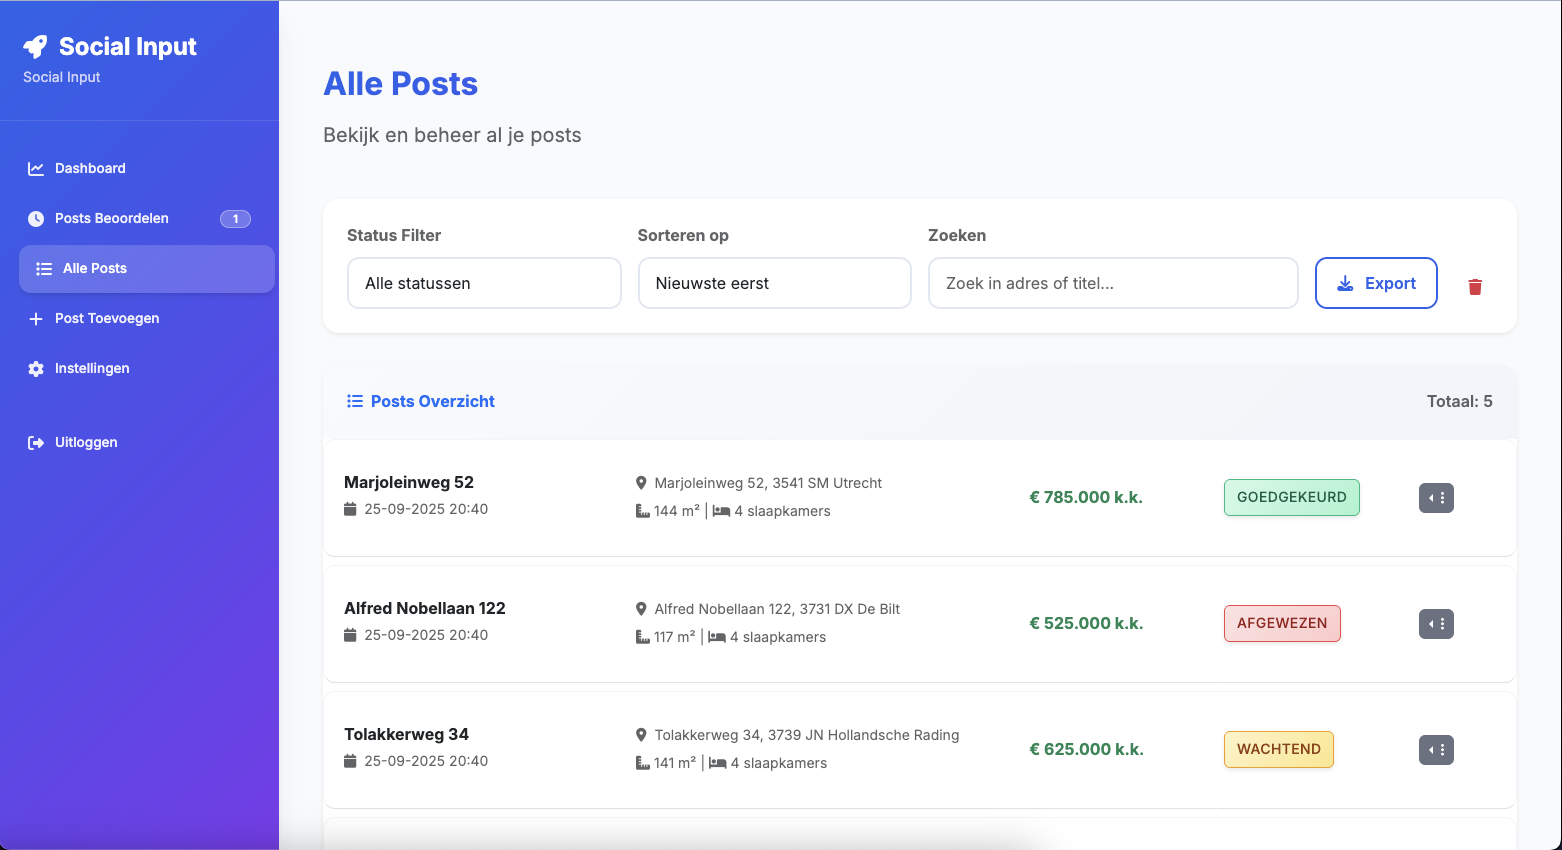Open the Status Filter dropdown
This screenshot has width=1562, height=850.
tap(484, 284)
